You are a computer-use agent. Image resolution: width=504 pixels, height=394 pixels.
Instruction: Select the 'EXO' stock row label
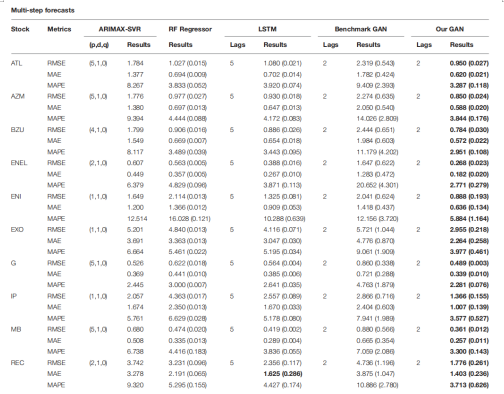tap(17, 230)
